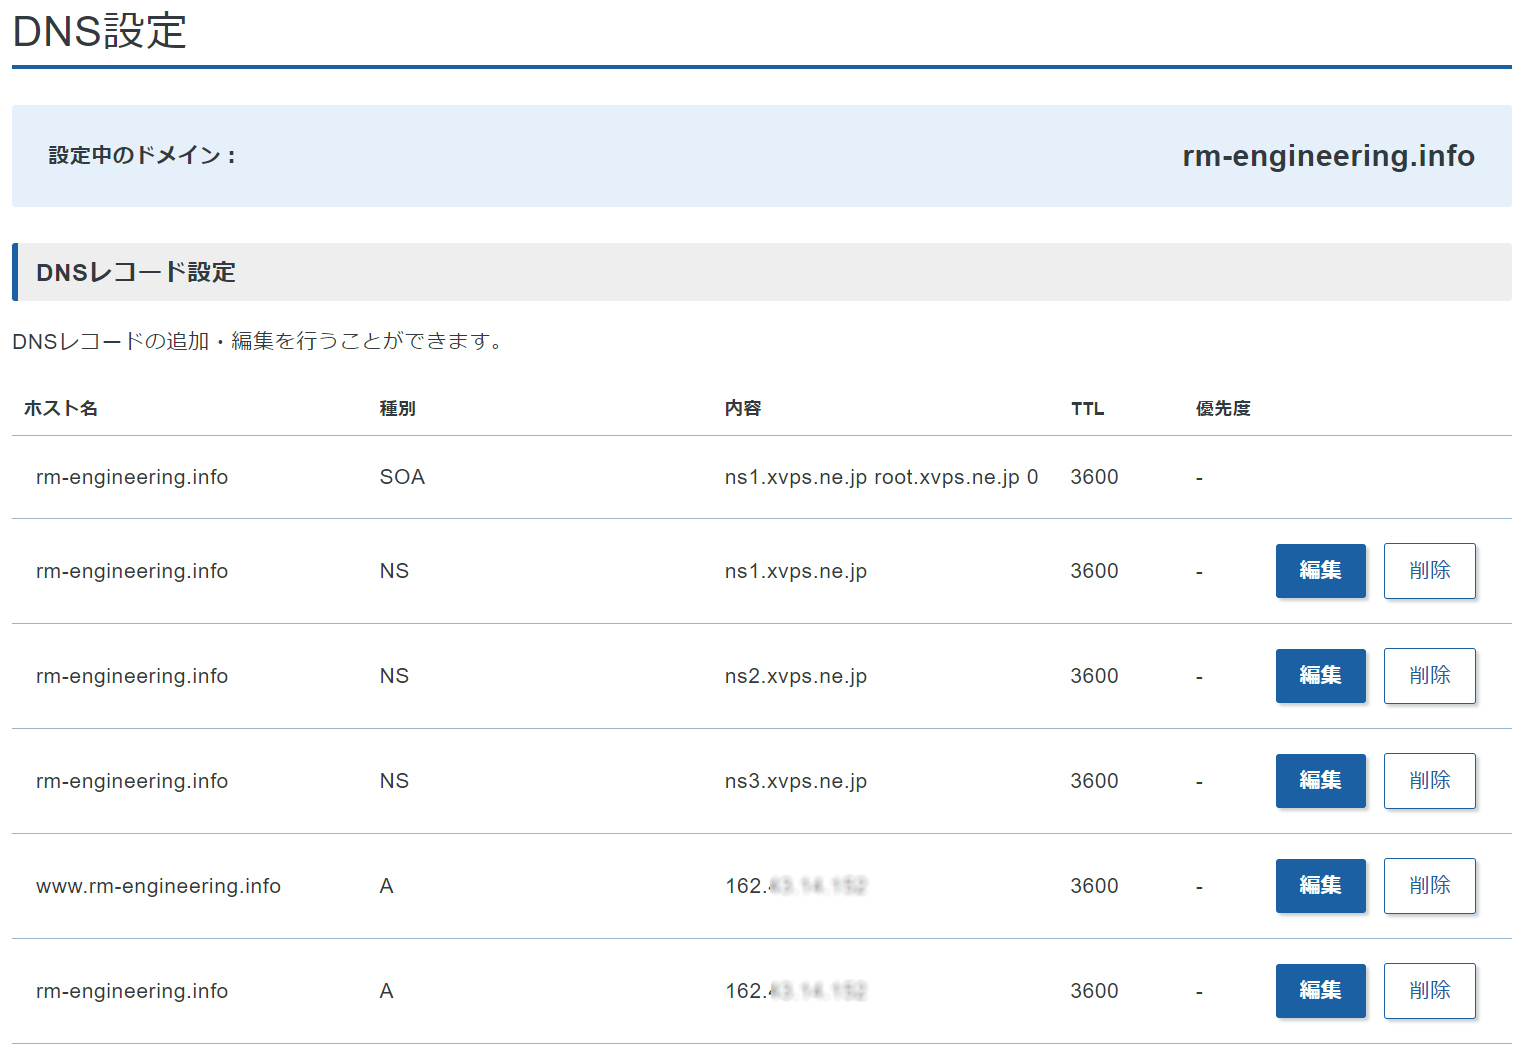Click the 優先度 column header

click(1223, 408)
